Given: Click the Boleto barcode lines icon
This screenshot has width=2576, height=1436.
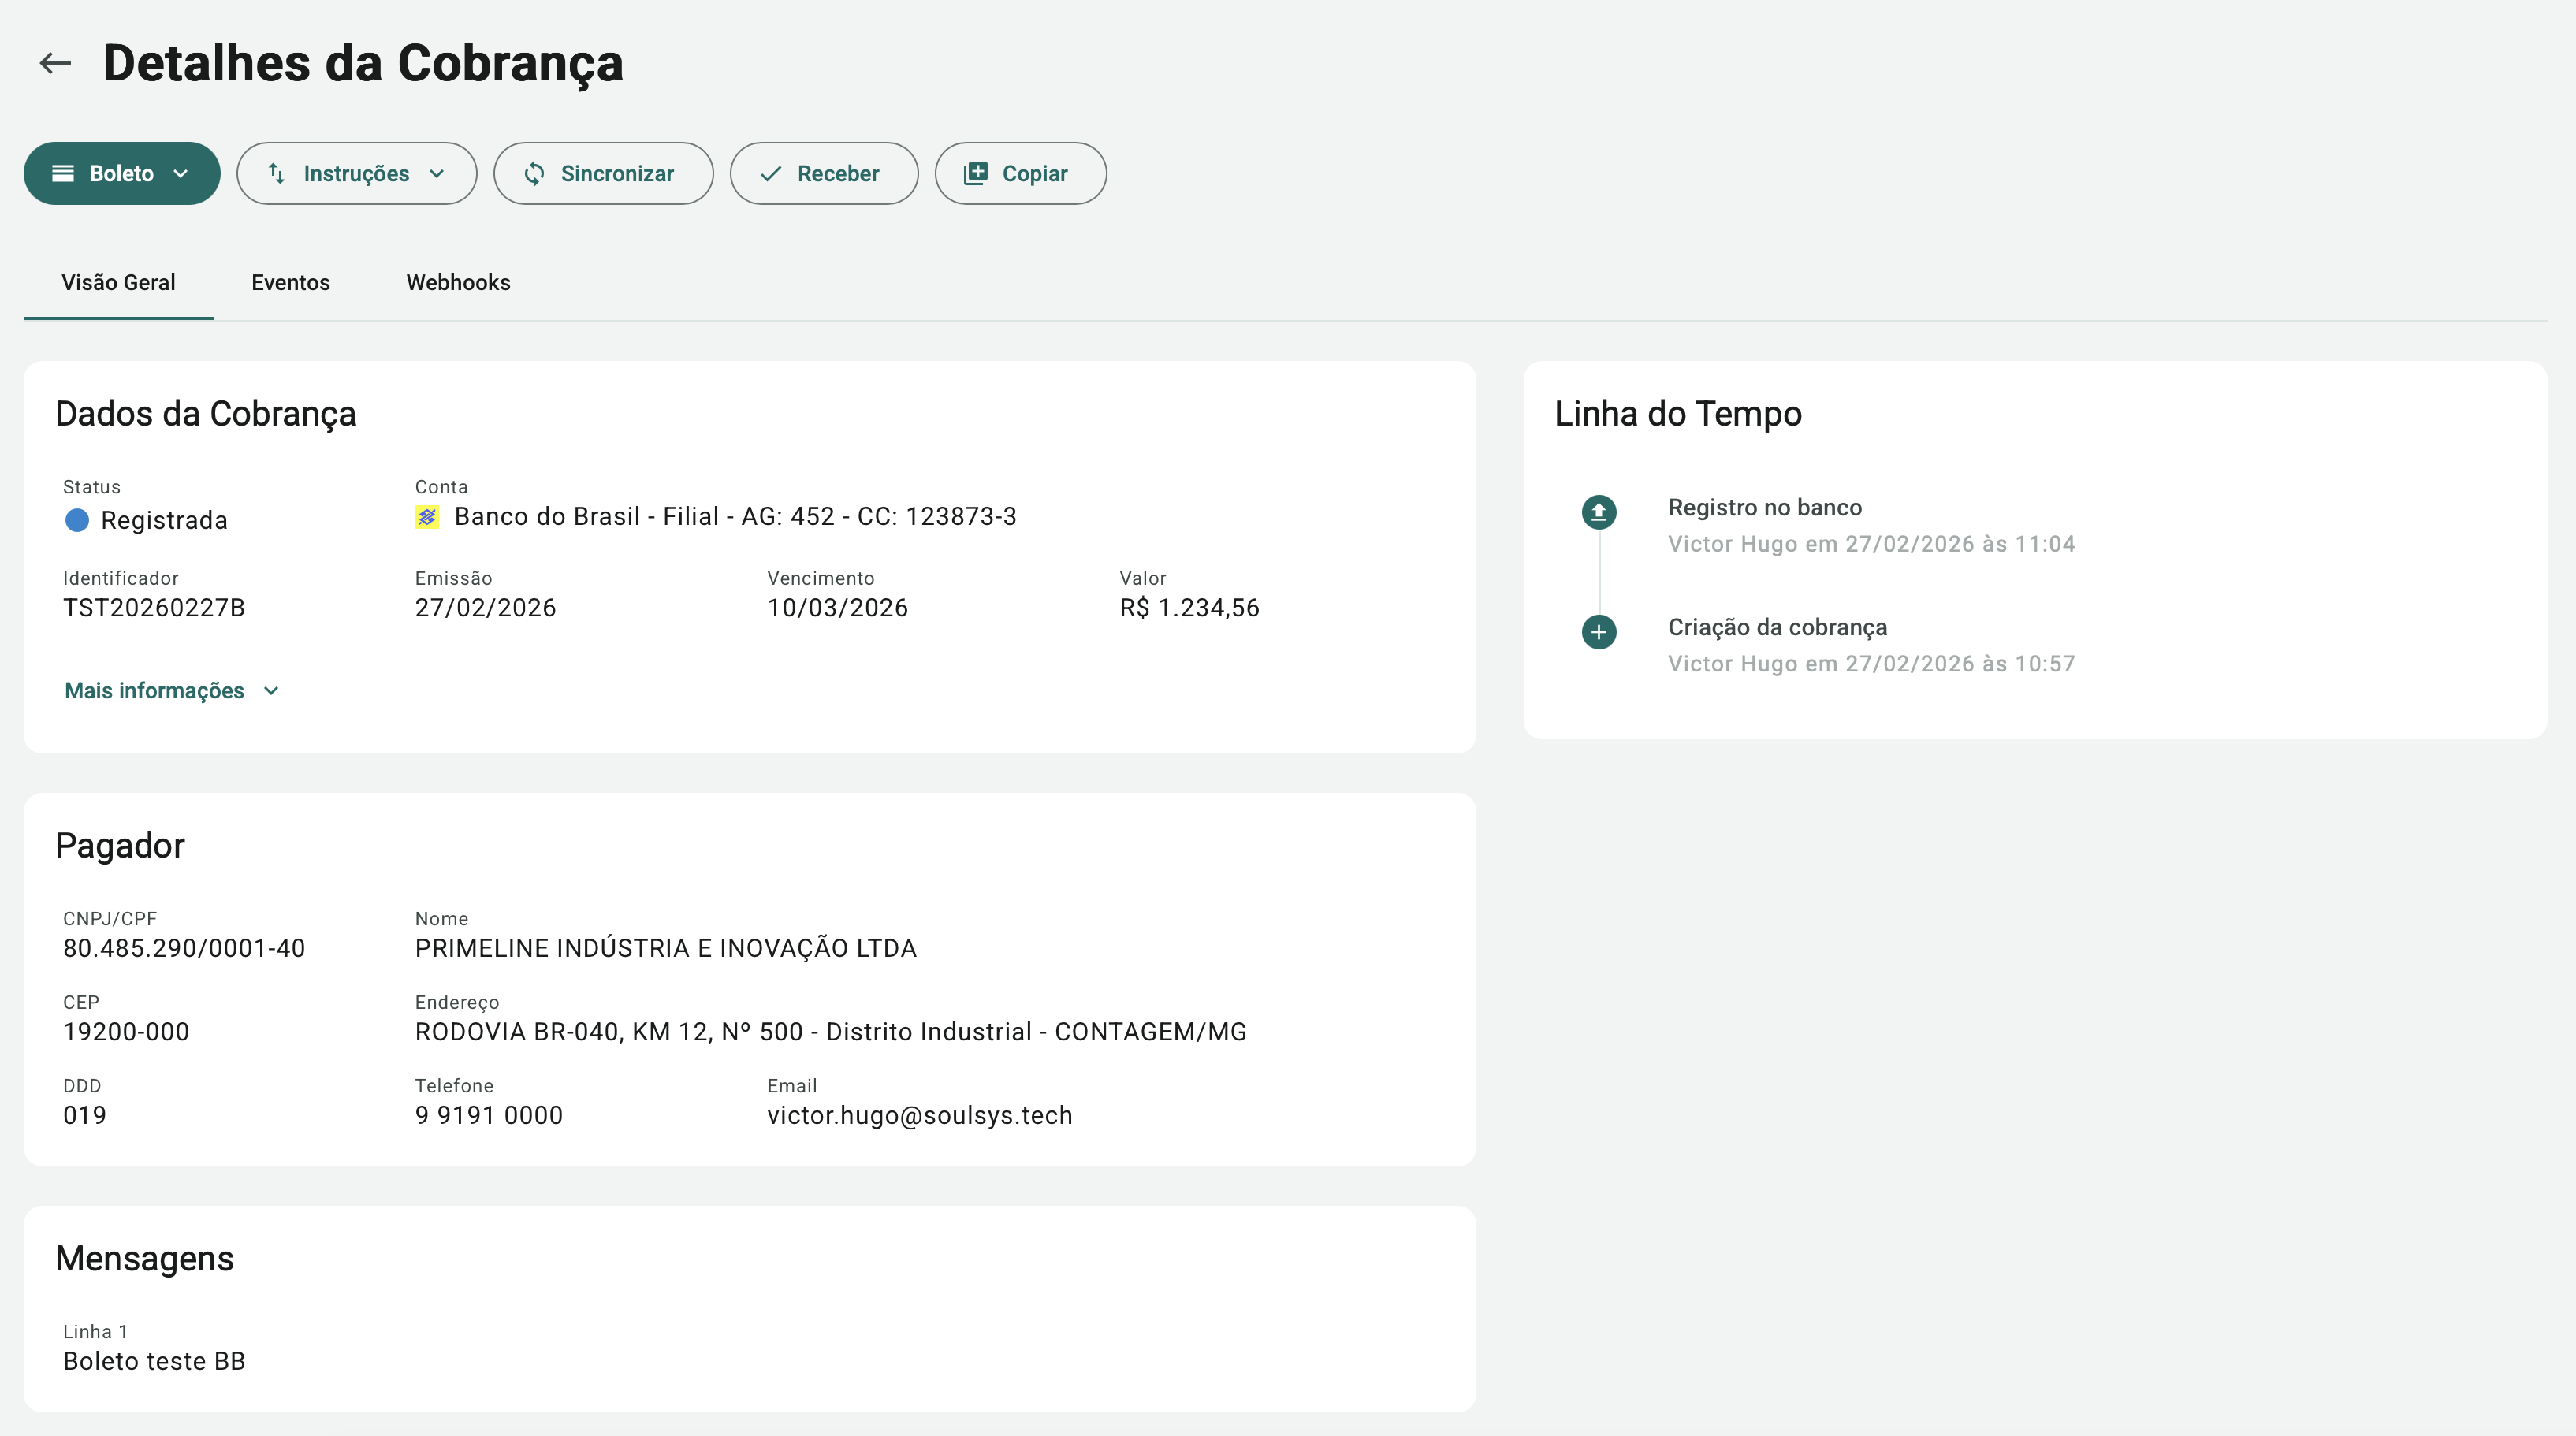Looking at the screenshot, I should point(63,173).
